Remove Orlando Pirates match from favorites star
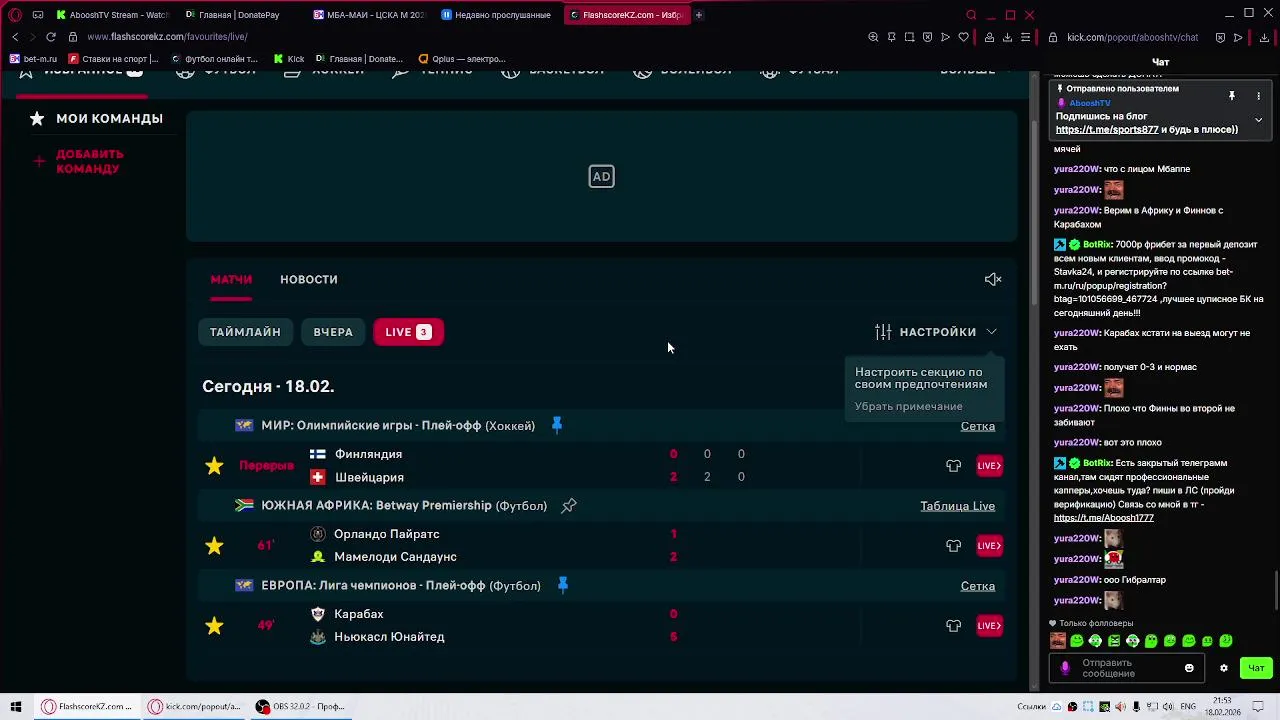Image resolution: width=1280 pixels, height=720 pixels. (214, 546)
